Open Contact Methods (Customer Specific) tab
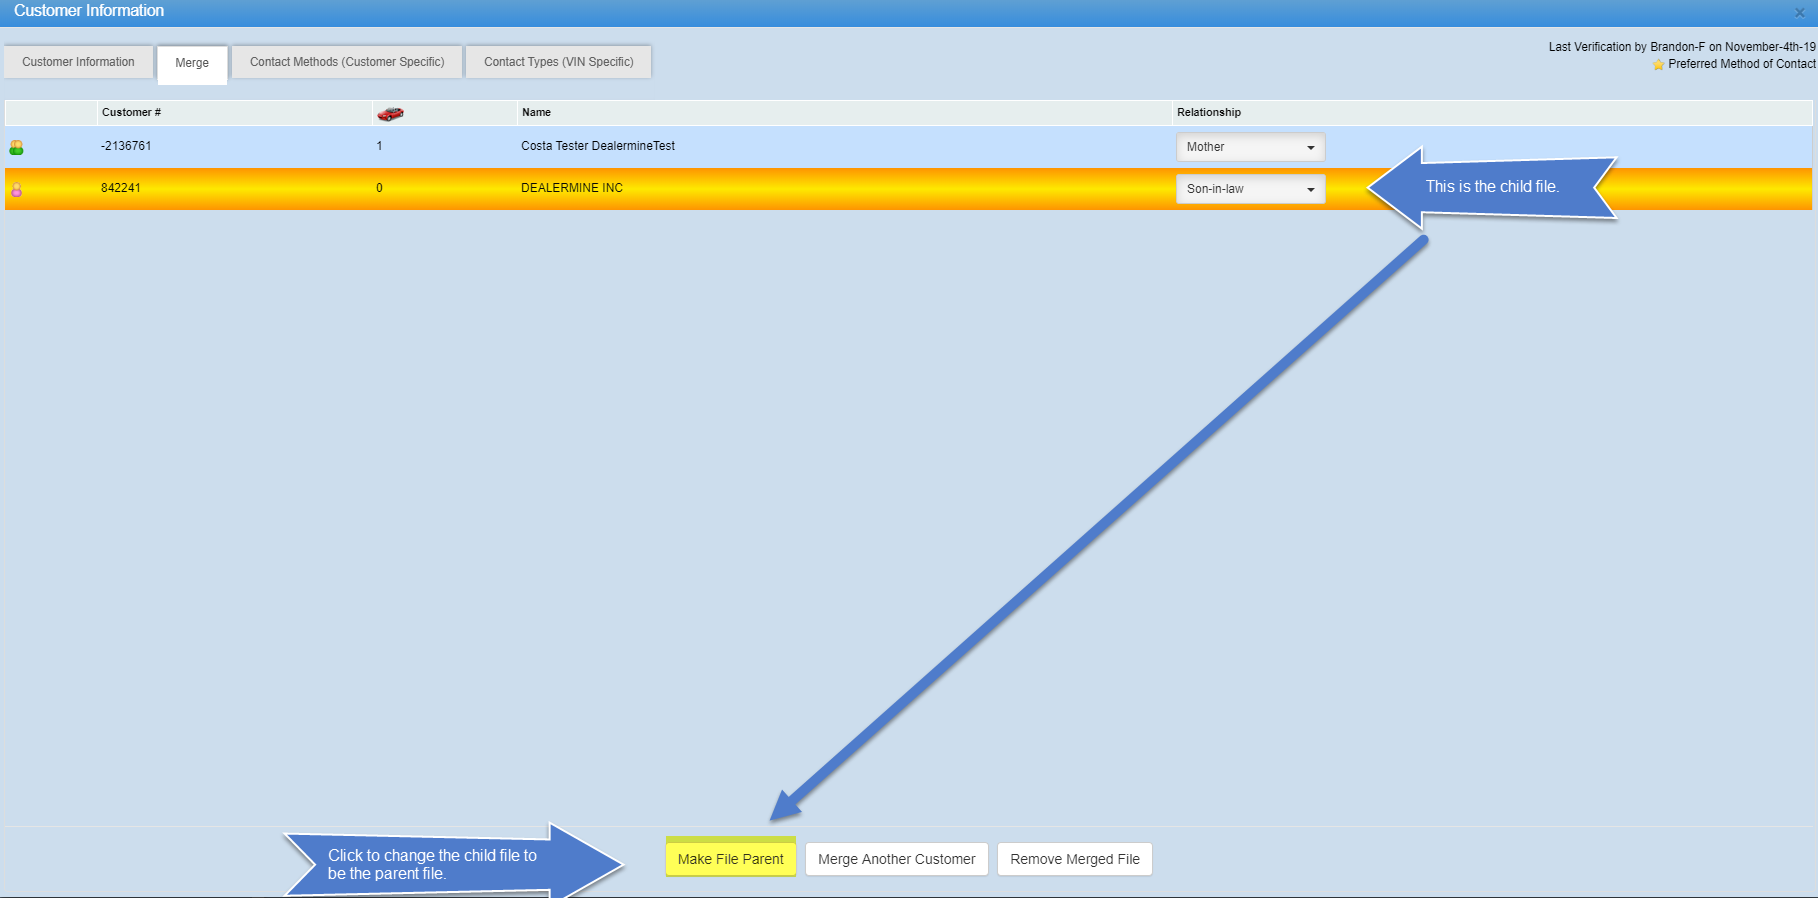 pos(347,62)
